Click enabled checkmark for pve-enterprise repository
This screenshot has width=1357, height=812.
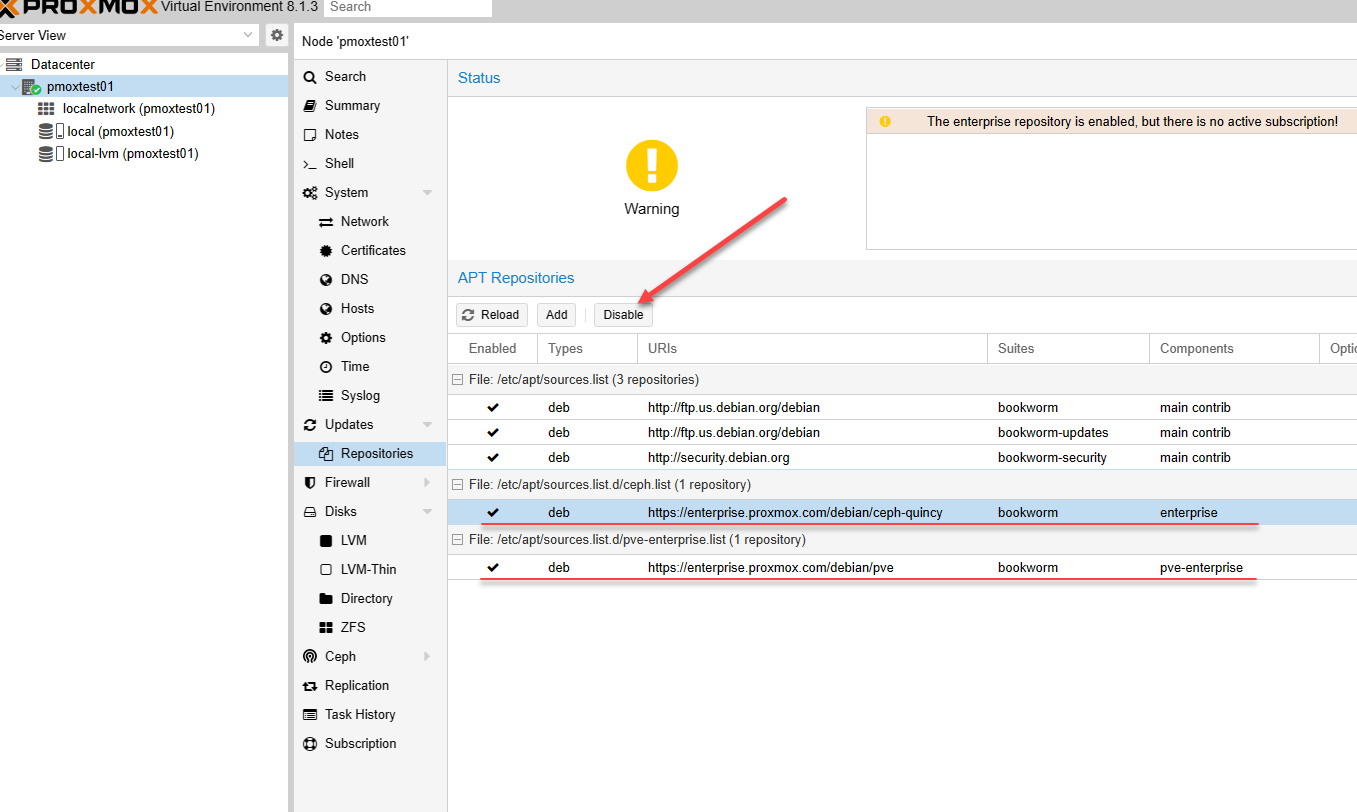493,568
